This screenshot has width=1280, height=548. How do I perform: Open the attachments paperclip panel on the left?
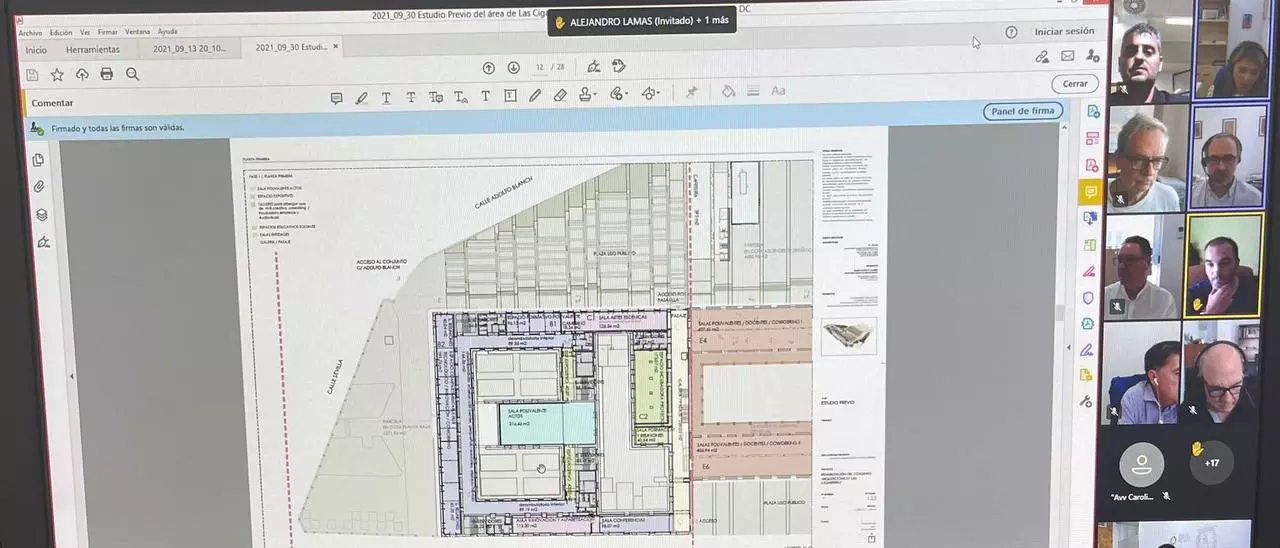pos(39,186)
